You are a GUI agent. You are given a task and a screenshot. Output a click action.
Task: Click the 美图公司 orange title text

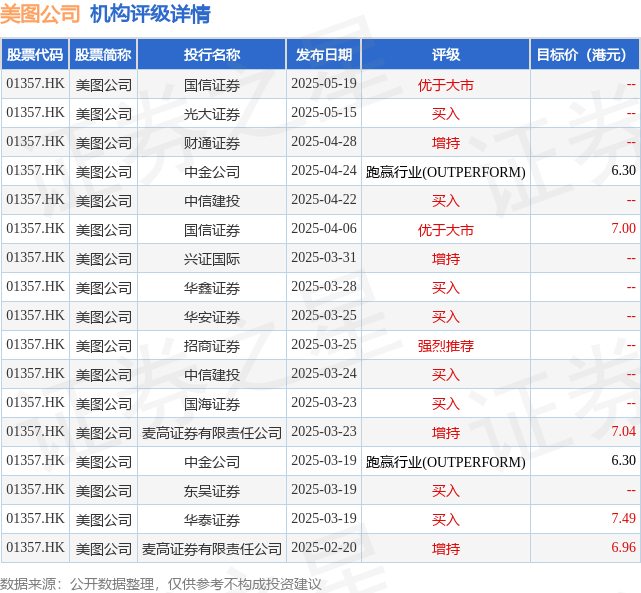pyautogui.click(x=40, y=14)
